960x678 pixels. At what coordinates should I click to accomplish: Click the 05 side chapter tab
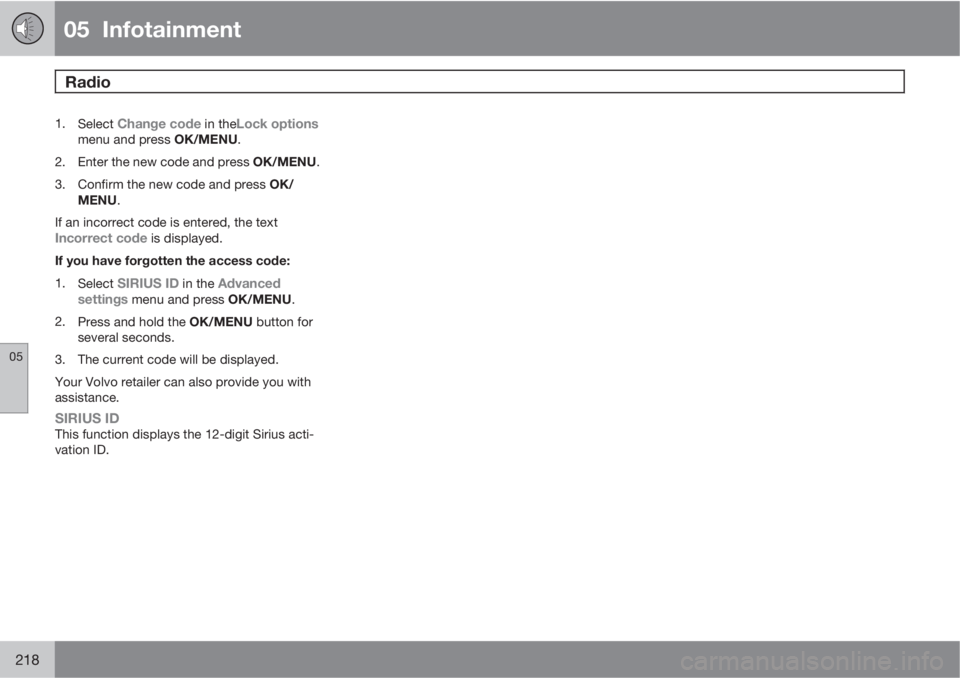coord(14,377)
